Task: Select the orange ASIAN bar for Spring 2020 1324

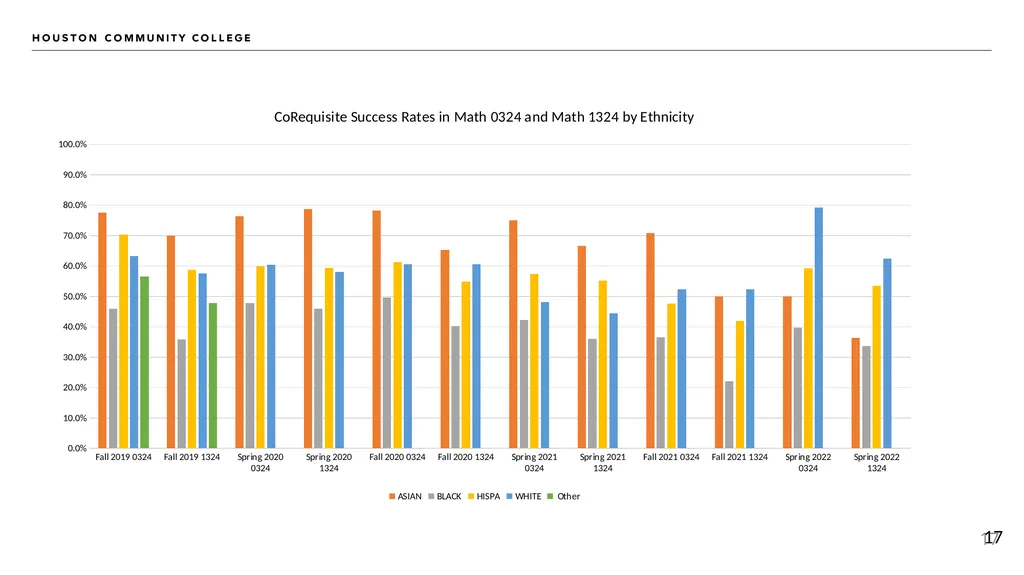Action: [308, 329]
